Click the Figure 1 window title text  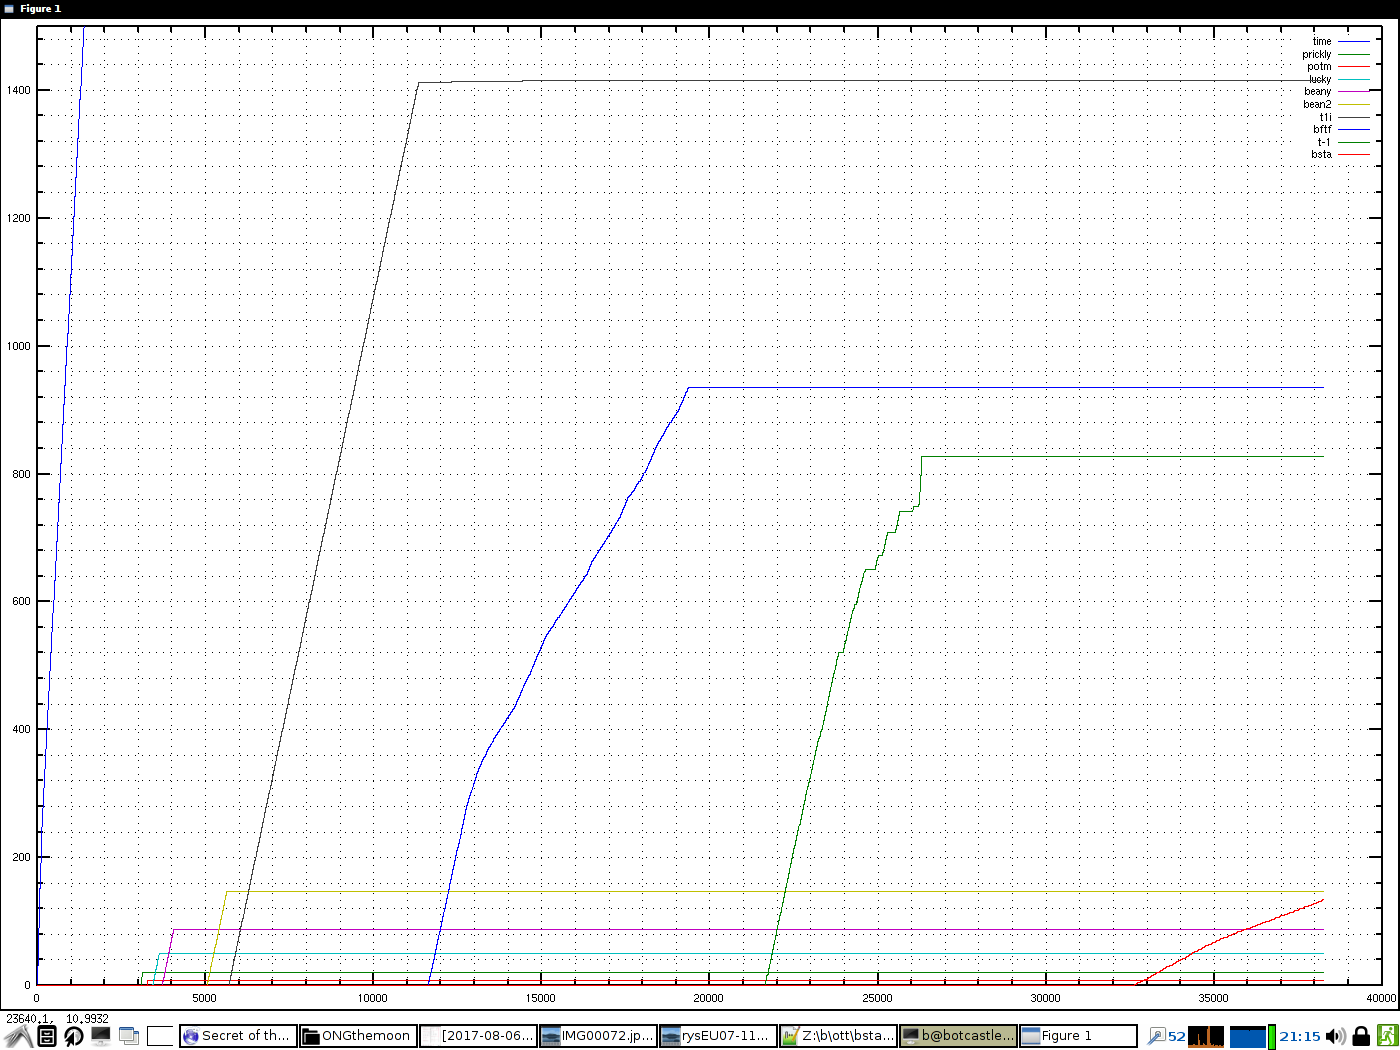click(41, 9)
